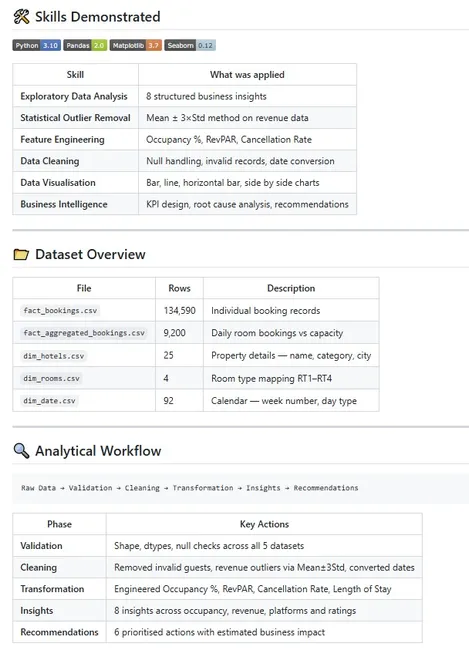Click the Seaborn 0.12 badge
This screenshot has width=469, height=650.
click(x=190, y=45)
